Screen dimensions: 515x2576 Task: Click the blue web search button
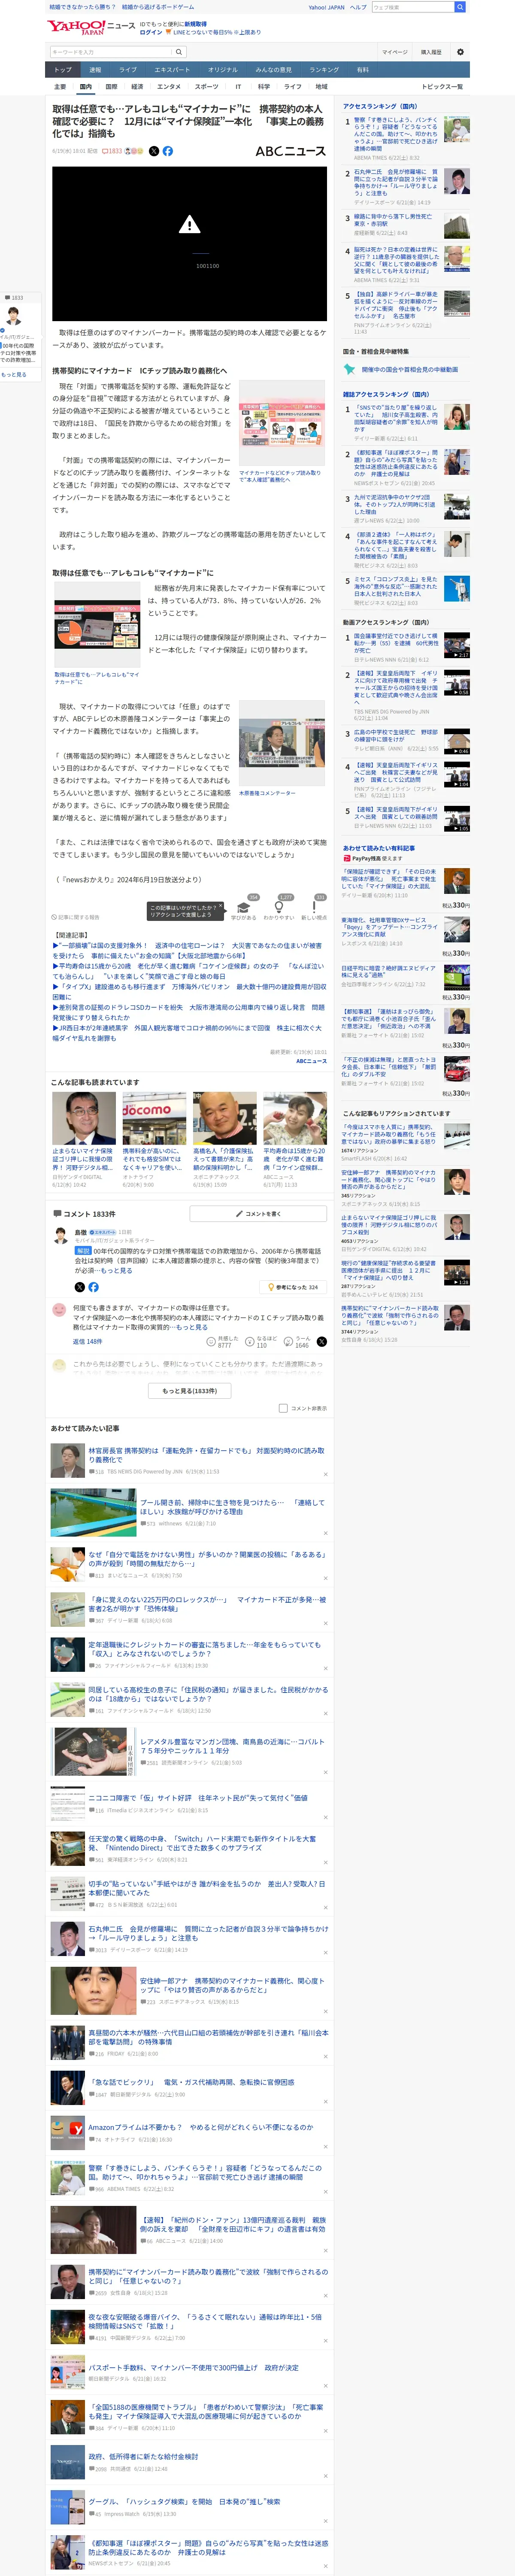coord(460,7)
